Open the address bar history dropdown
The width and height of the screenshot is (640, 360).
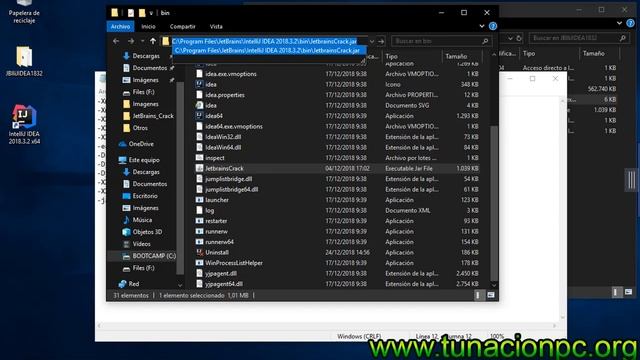click(371, 41)
